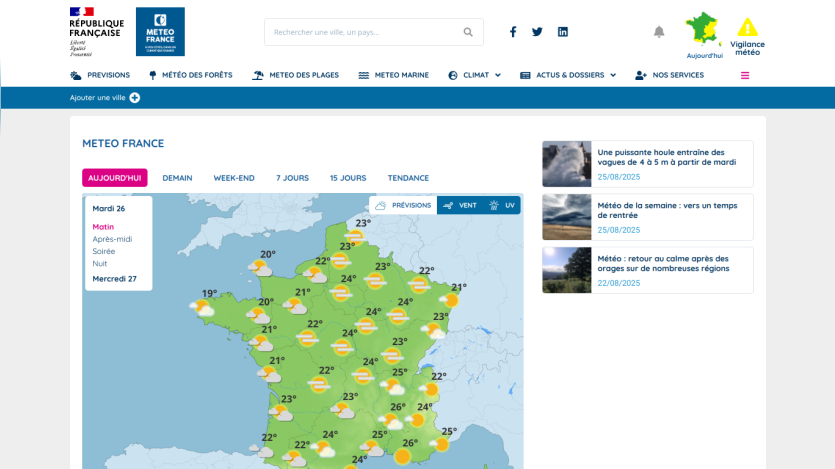Open the Météo France logo home link
The height and width of the screenshot is (469, 835).
160,31
